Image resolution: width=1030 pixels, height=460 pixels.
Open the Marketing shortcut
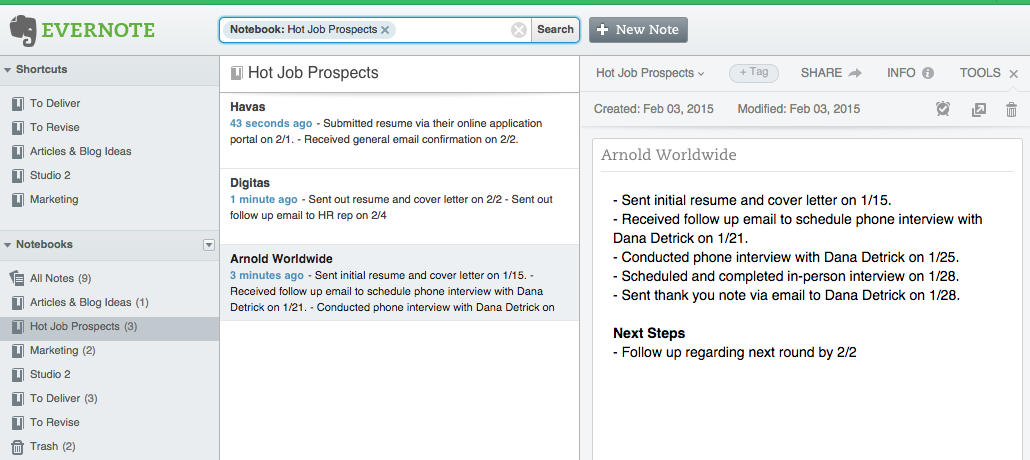click(x=54, y=199)
